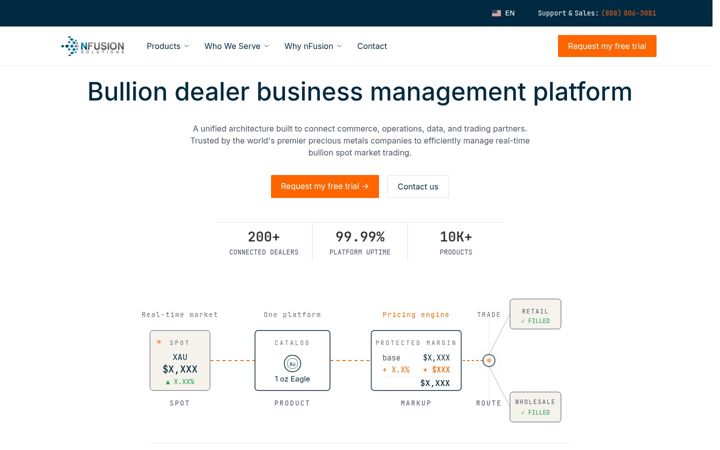Click the ROUTE label
The height and width of the screenshot is (450, 720).
(489, 403)
